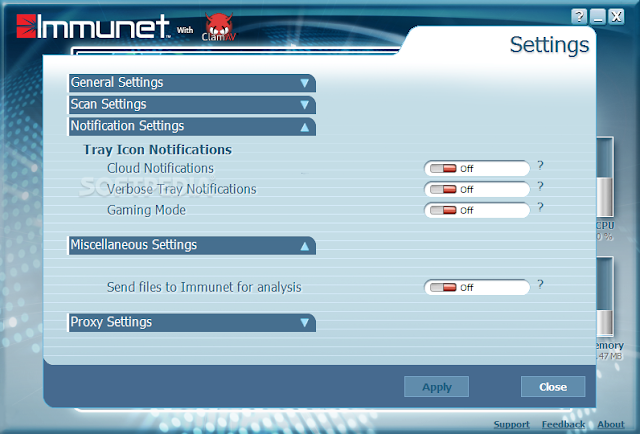The image size is (640, 434).
Task: Show help for Send files to Immunet
Action: pyautogui.click(x=540, y=284)
